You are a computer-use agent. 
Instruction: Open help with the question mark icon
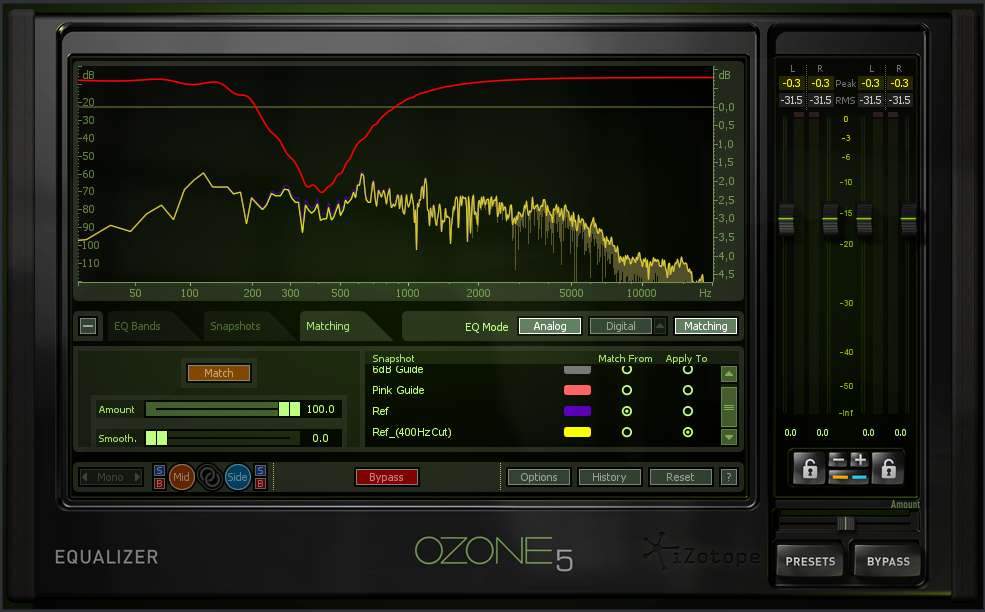[729, 477]
